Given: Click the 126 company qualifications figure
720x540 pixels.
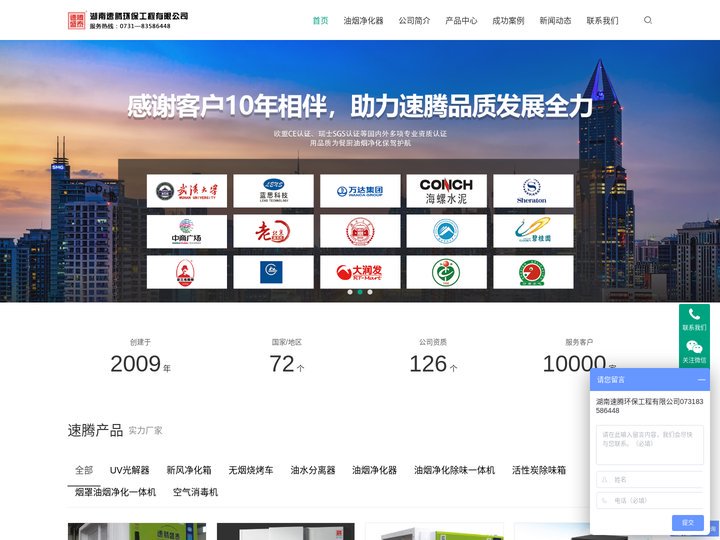Looking at the screenshot, I should tap(428, 364).
